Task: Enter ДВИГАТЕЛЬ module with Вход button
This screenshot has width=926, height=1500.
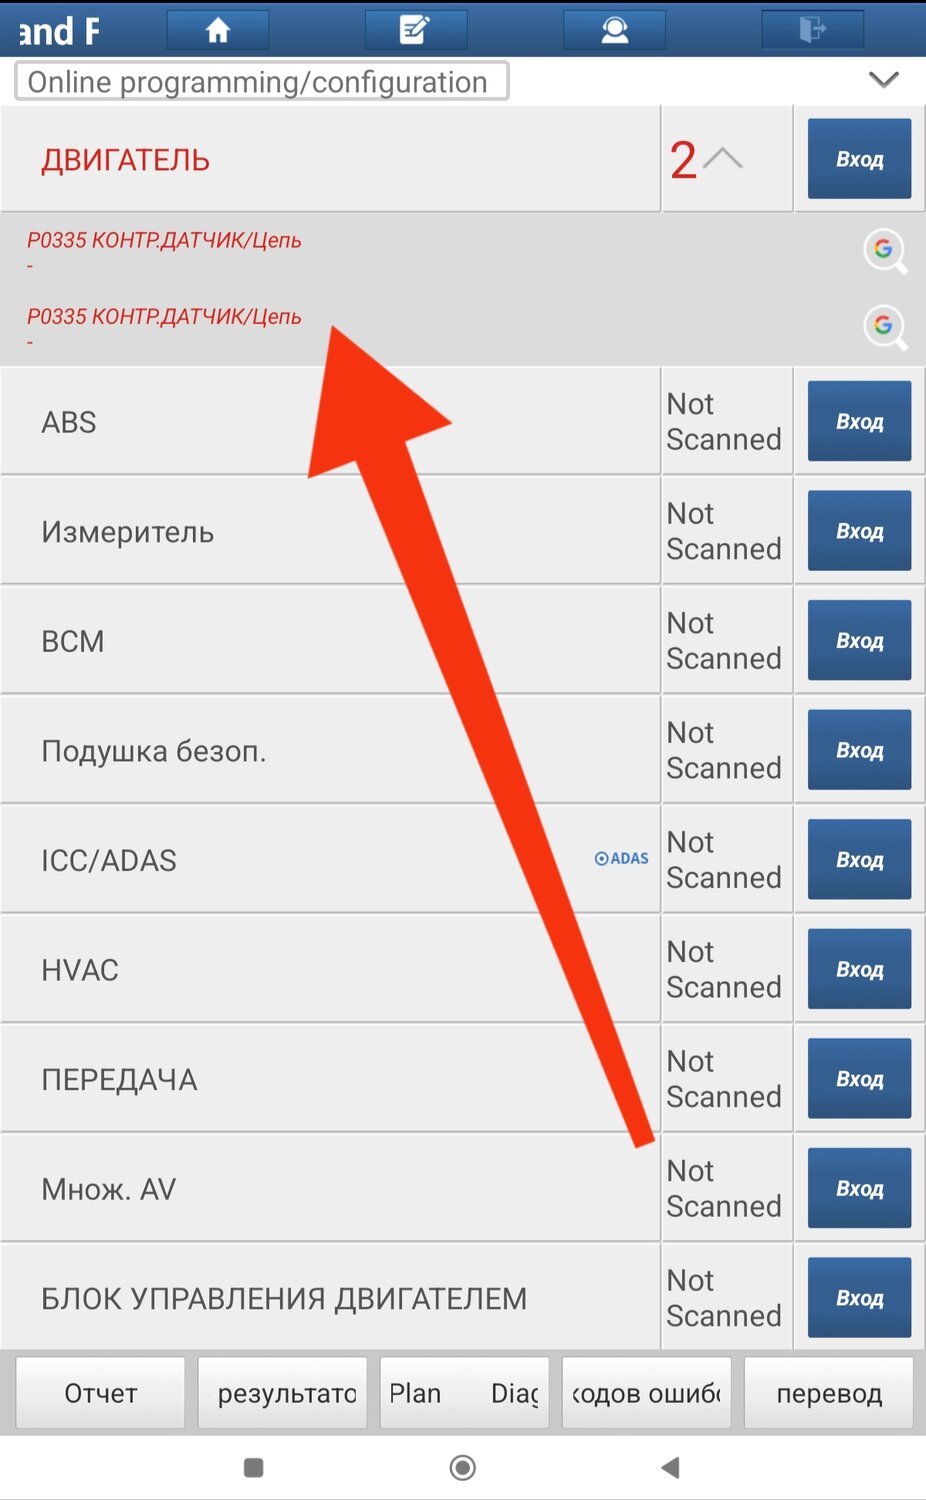Action: click(x=859, y=159)
